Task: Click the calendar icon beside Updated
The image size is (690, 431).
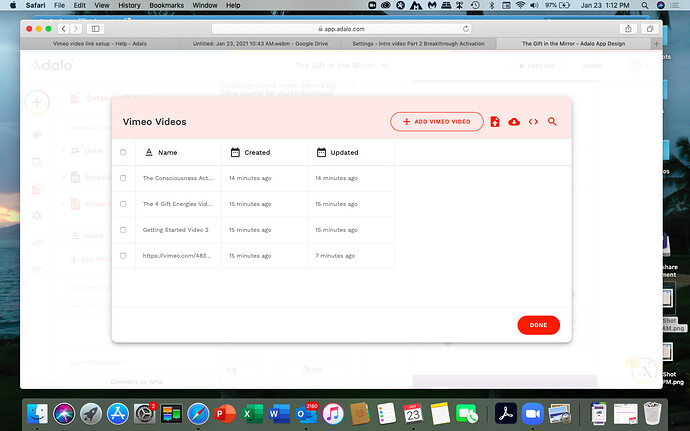Action: pos(322,152)
